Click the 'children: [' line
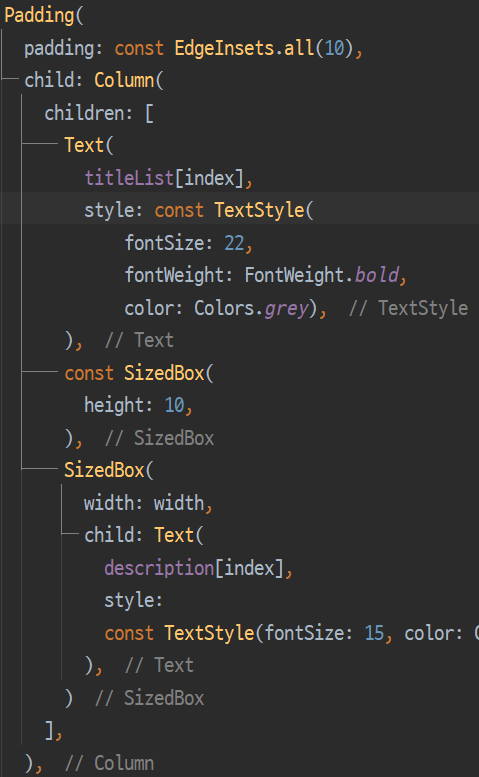The image size is (479, 777). pyautogui.click(x=99, y=113)
